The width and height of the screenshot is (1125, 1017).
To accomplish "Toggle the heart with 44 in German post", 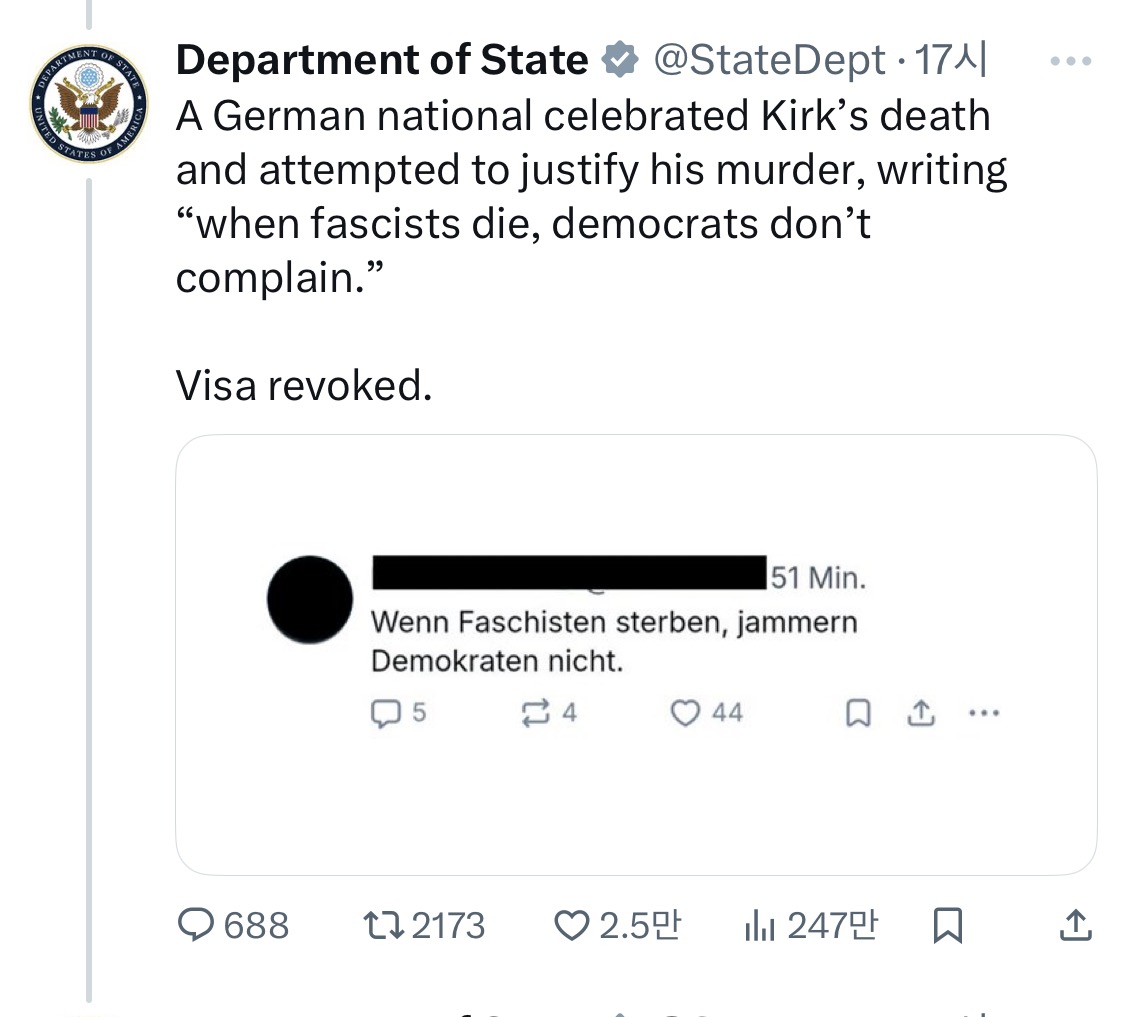I will pos(685,712).
